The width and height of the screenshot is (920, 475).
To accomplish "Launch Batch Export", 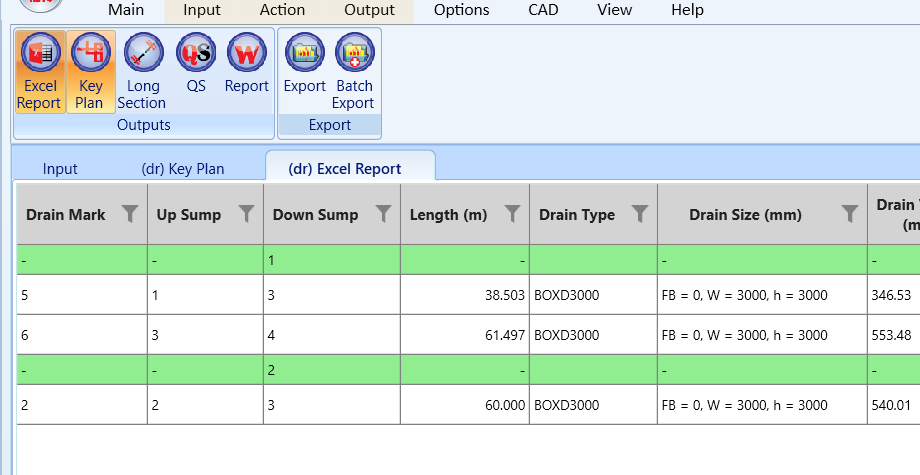I will click(354, 72).
